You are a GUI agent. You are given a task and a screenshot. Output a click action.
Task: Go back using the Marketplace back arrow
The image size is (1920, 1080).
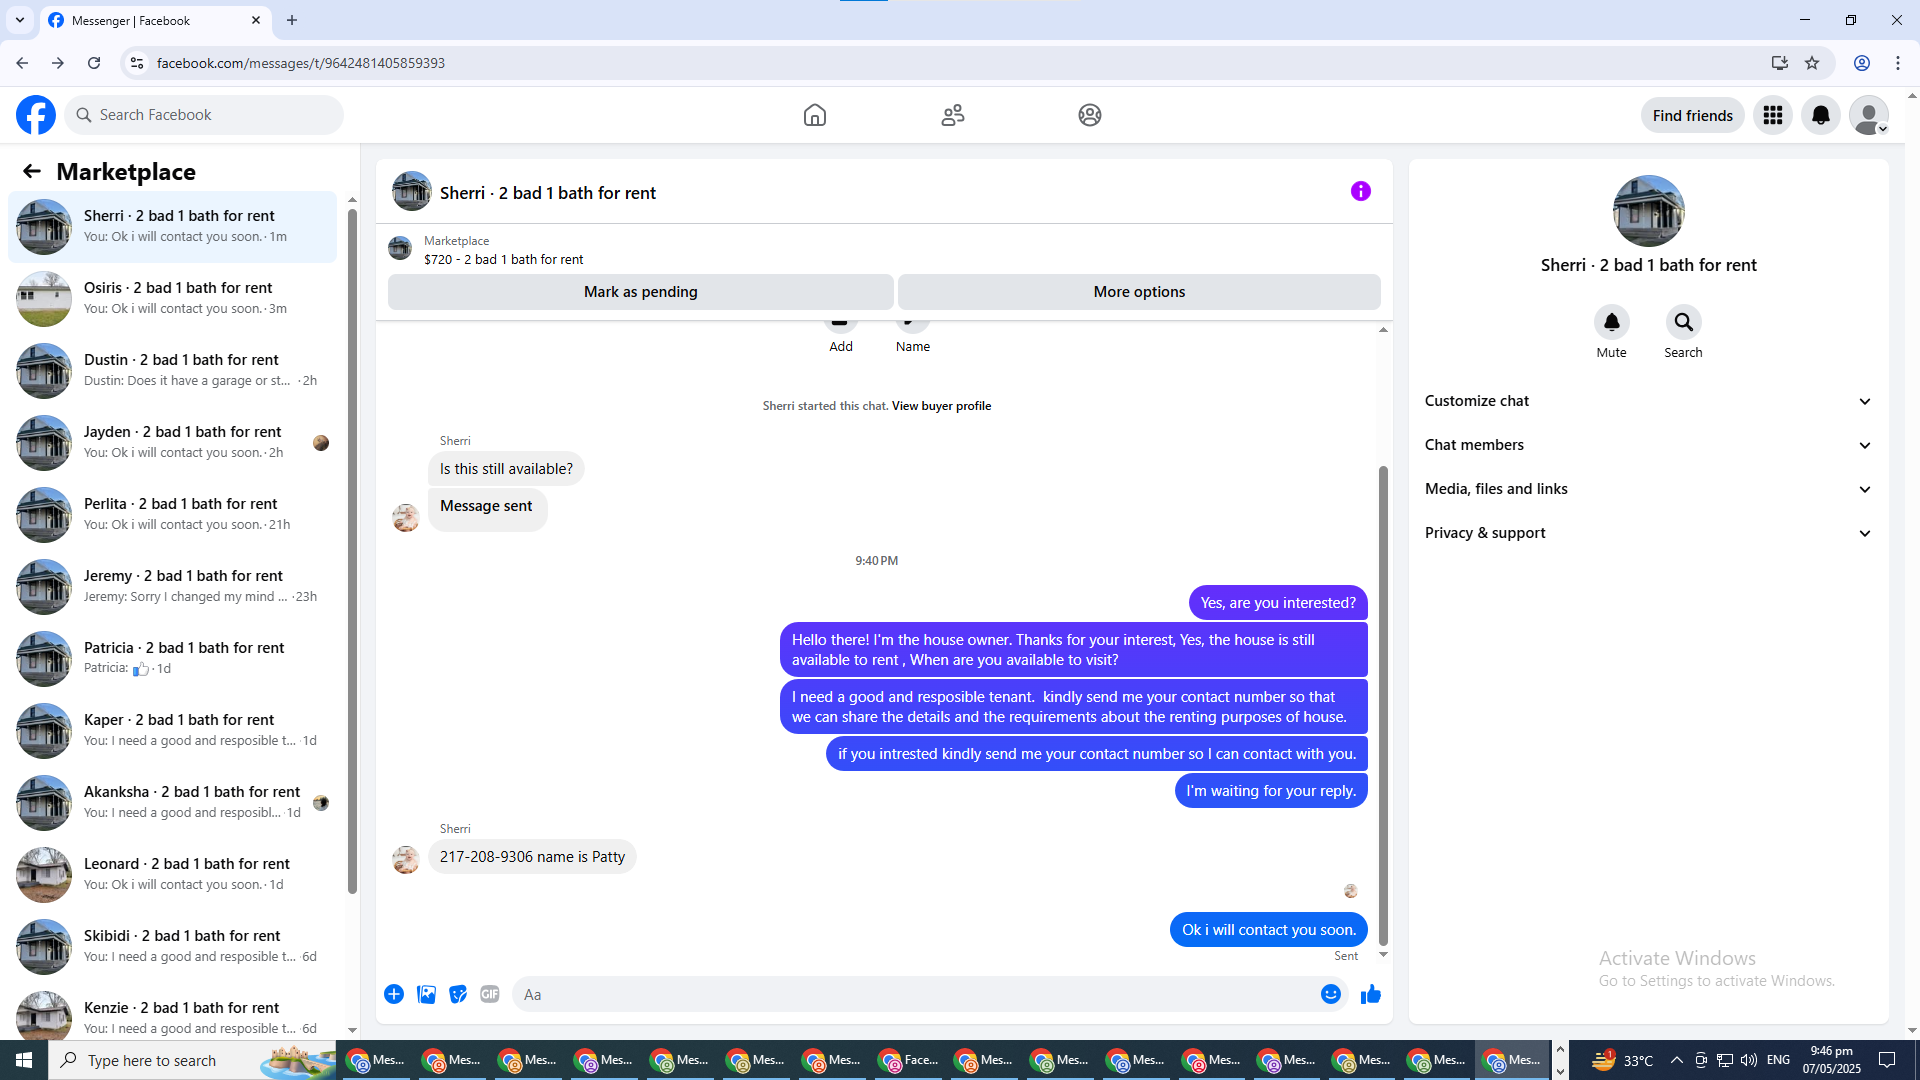pos(32,171)
